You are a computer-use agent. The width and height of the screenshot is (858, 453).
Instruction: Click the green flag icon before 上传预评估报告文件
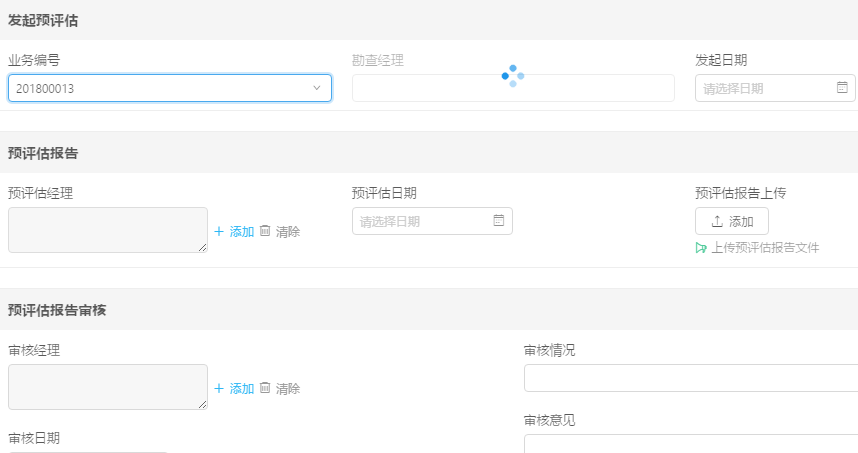pyautogui.click(x=700, y=248)
